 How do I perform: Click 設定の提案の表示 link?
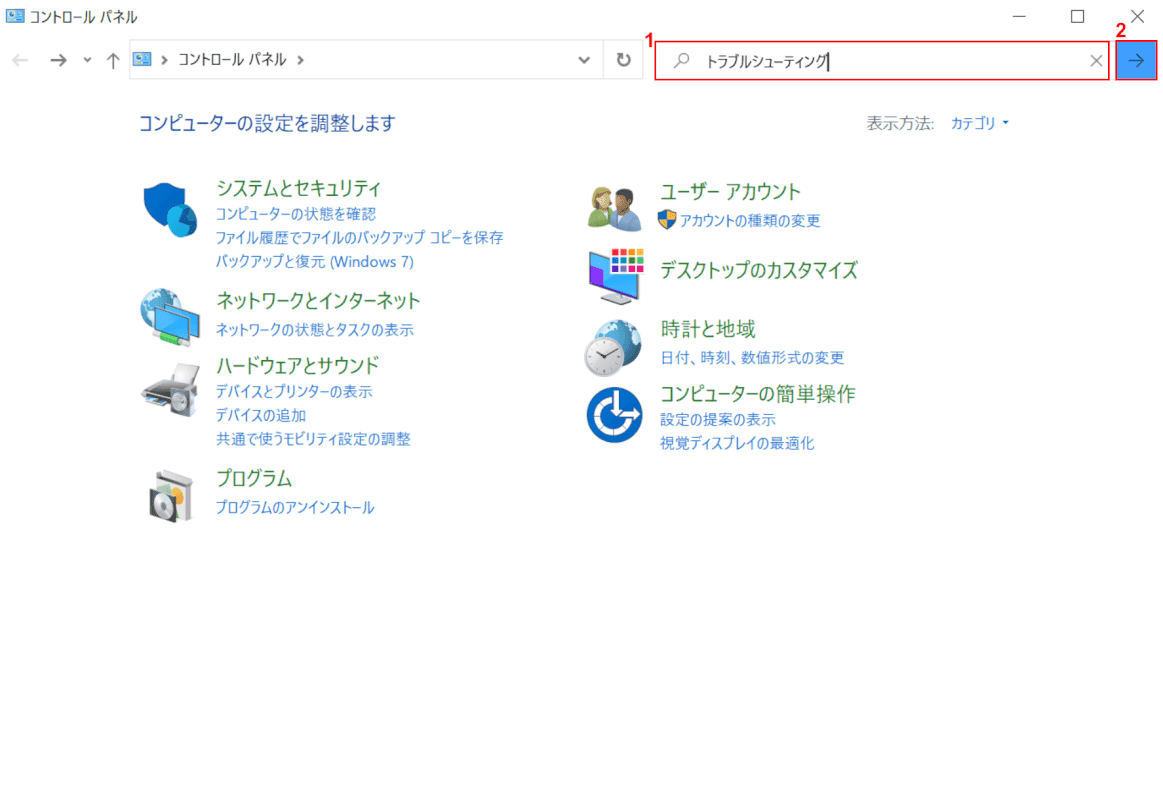pyautogui.click(x=718, y=419)
